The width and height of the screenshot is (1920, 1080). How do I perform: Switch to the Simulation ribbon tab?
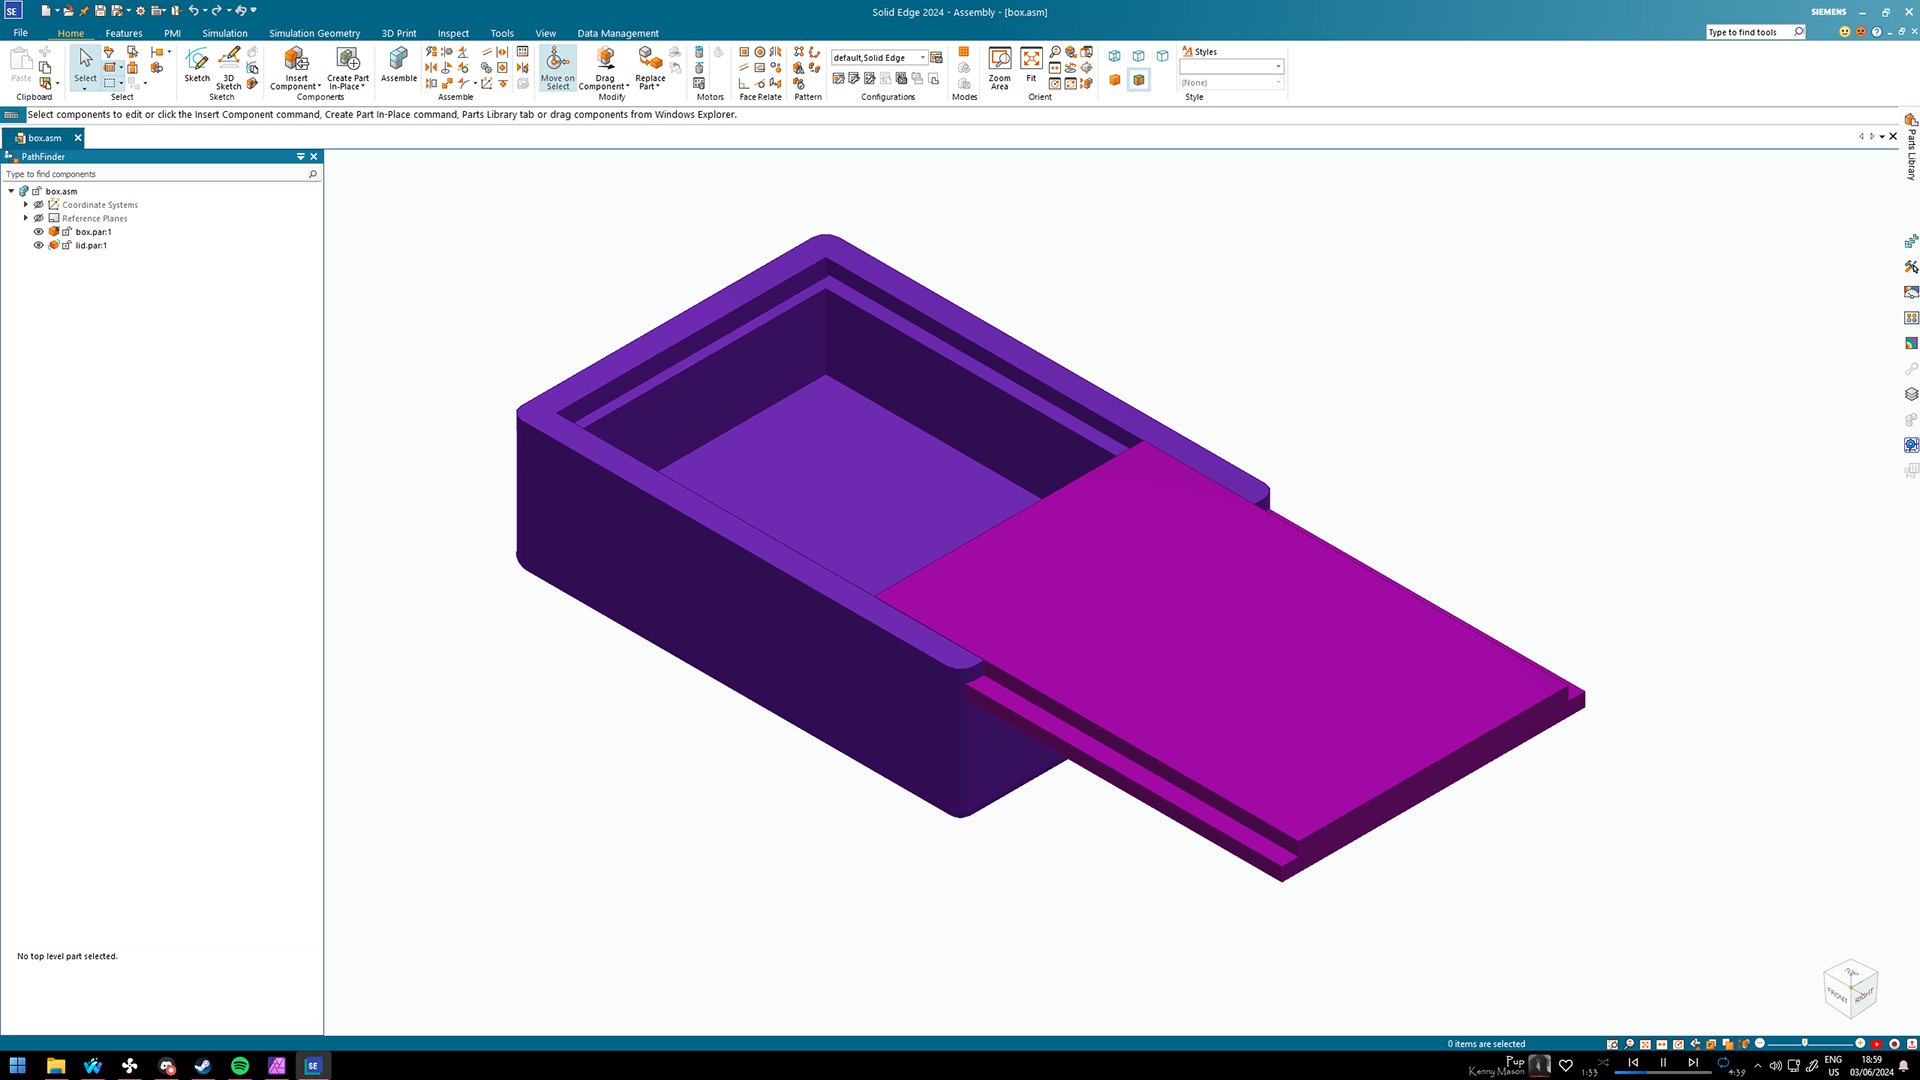tap(225, 33)
